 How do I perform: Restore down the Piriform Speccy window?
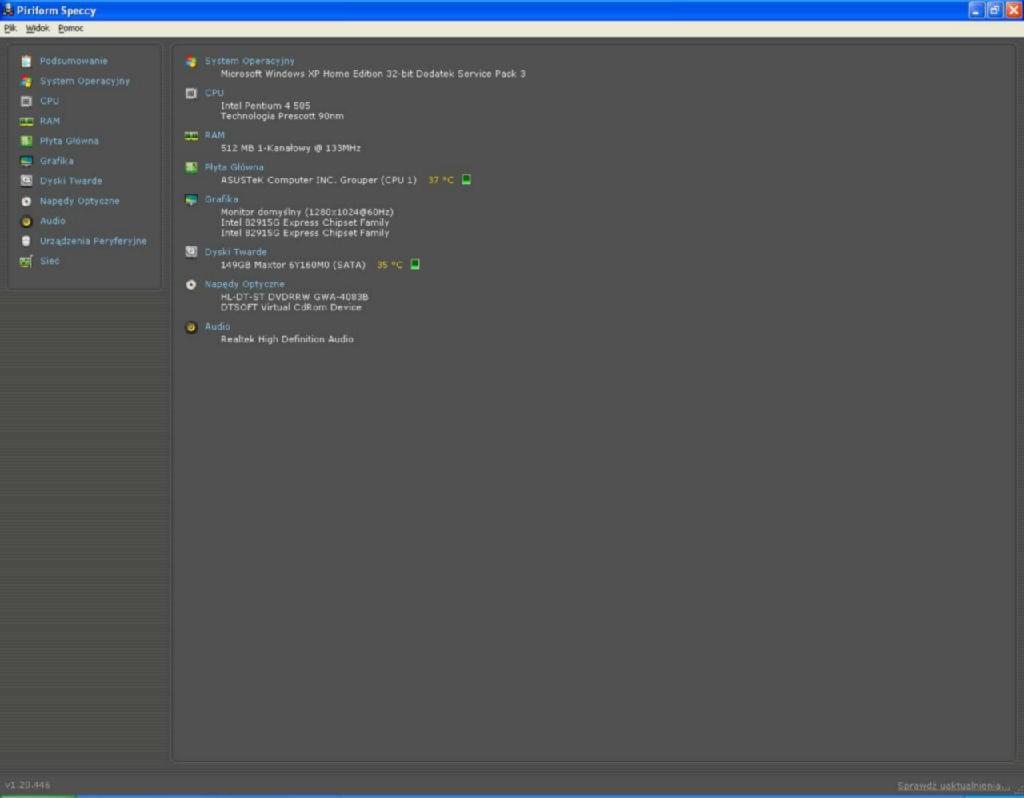click(x=995, y=10)
